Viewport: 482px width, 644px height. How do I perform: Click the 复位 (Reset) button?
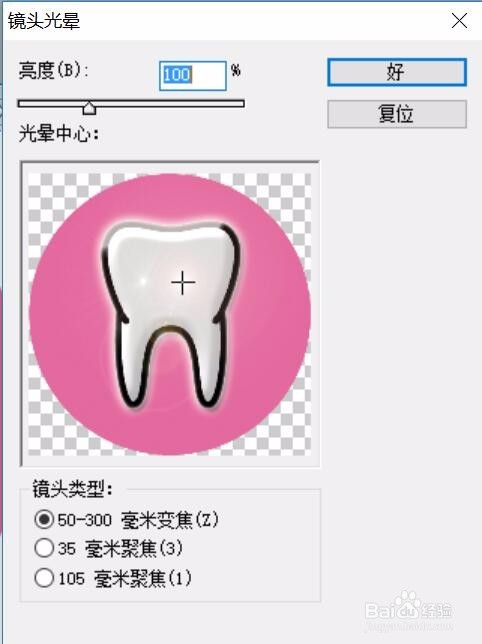tap(397, 114)
